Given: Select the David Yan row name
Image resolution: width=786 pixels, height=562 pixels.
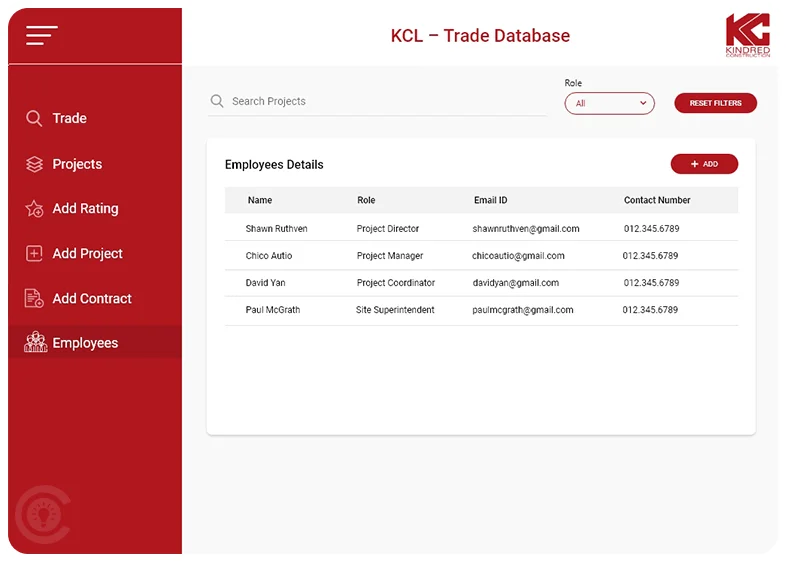Looking at the screenshot, I should (x=265, y=283).
